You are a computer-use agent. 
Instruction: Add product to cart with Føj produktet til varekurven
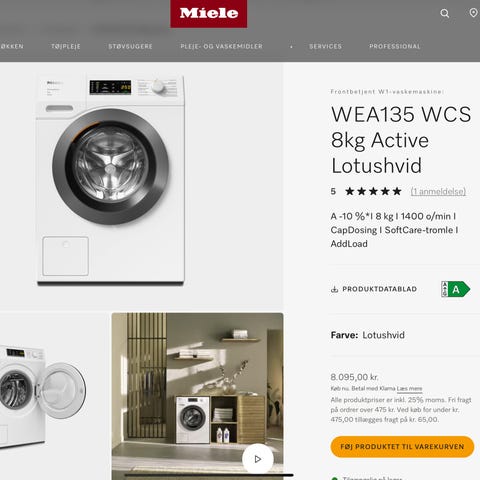(x=402, y=447)
